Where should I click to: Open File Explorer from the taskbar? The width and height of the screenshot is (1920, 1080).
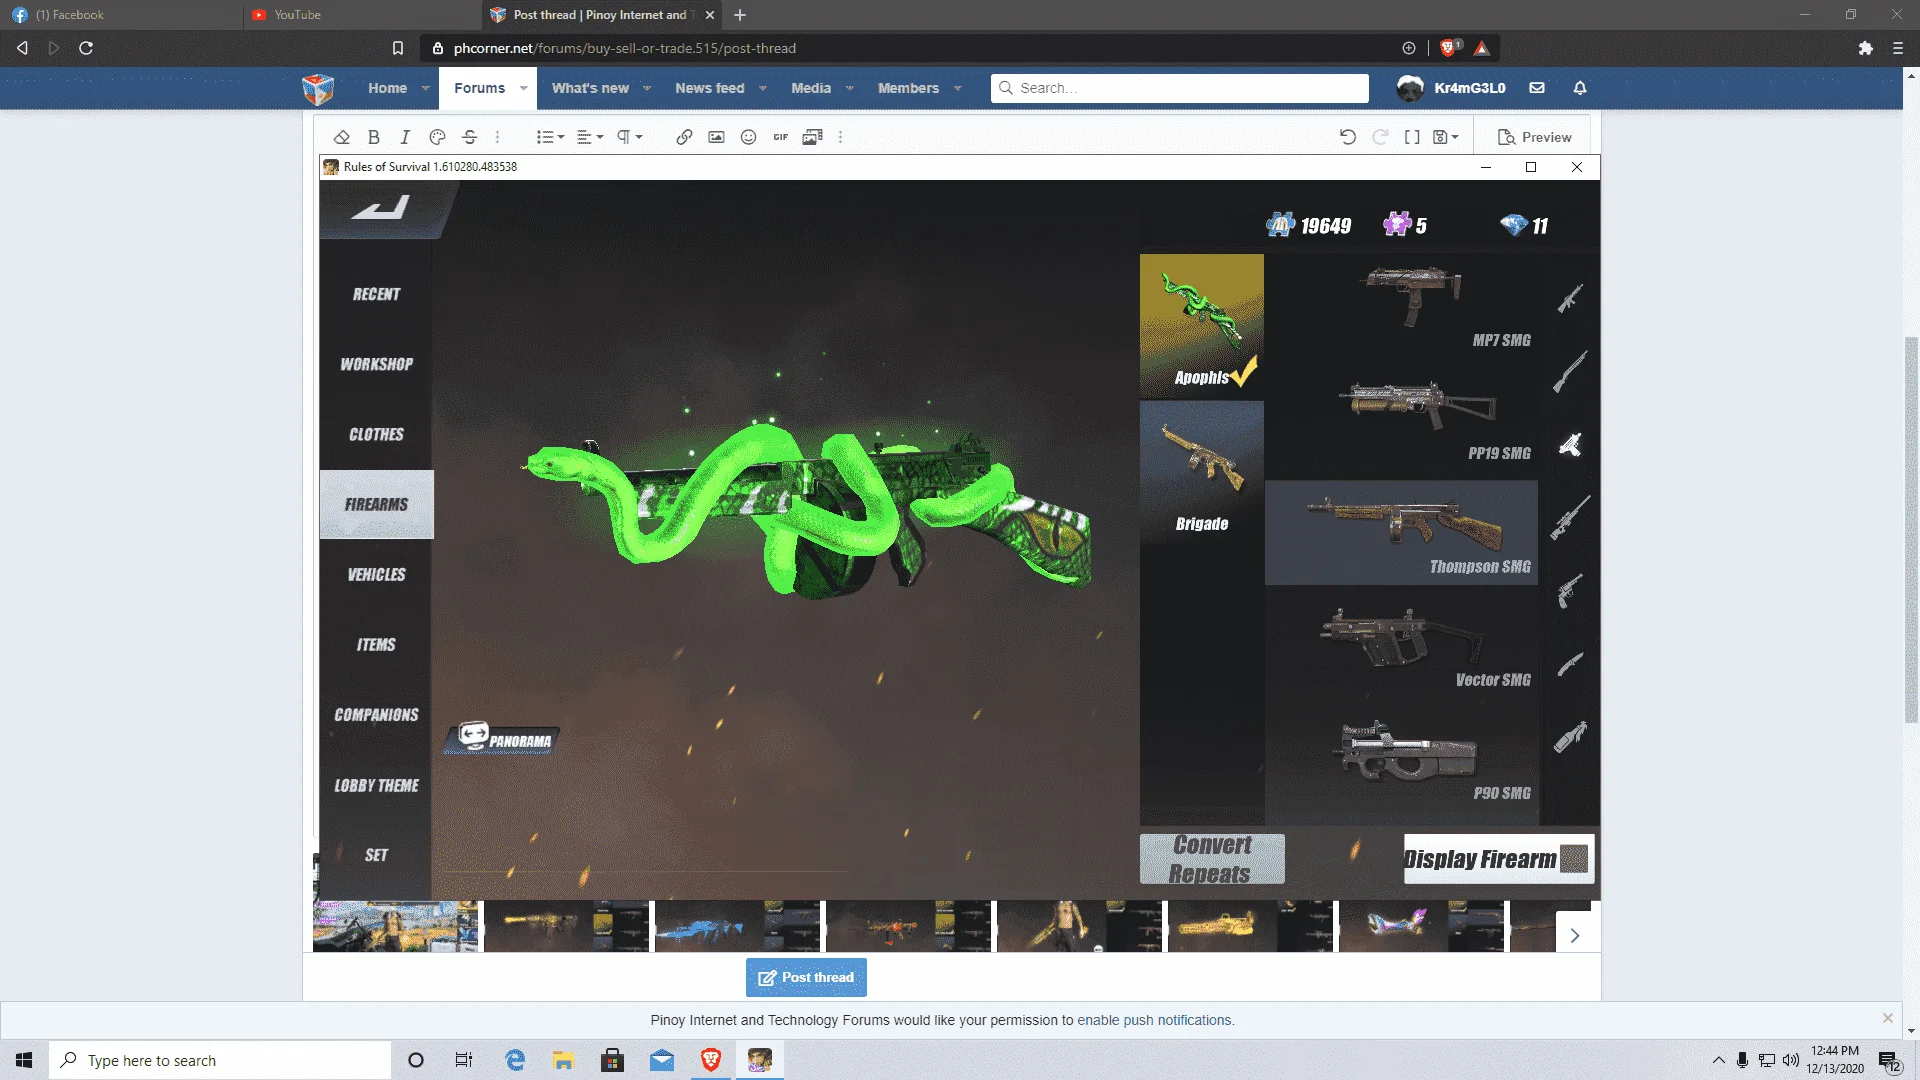click(x=564, y=1060)
